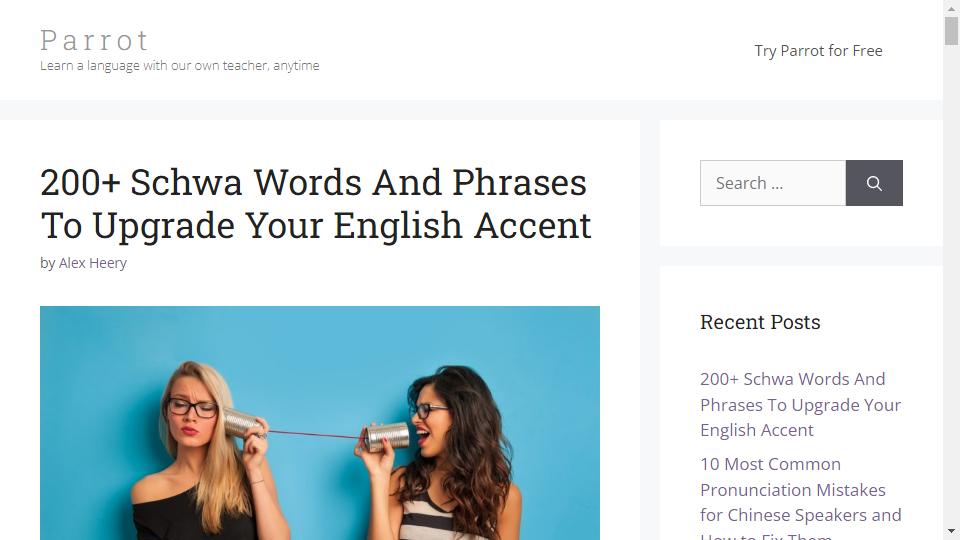Select the Recent Posts sidebar heading
Image resolution: width=960 pixels, height=540 pixels.
[760, 322]
